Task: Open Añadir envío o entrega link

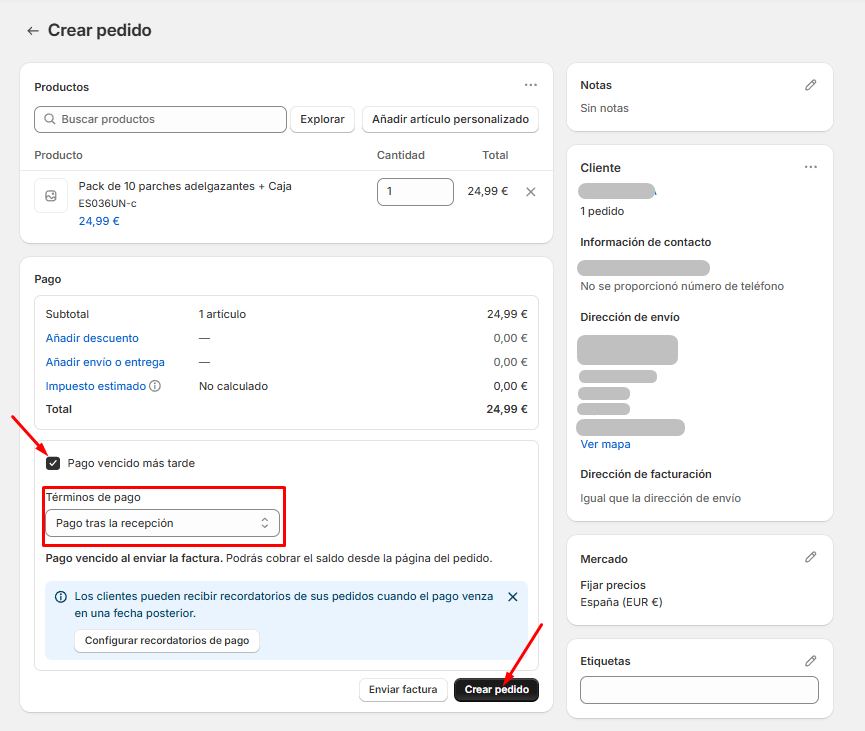Action: click(105, 362)
